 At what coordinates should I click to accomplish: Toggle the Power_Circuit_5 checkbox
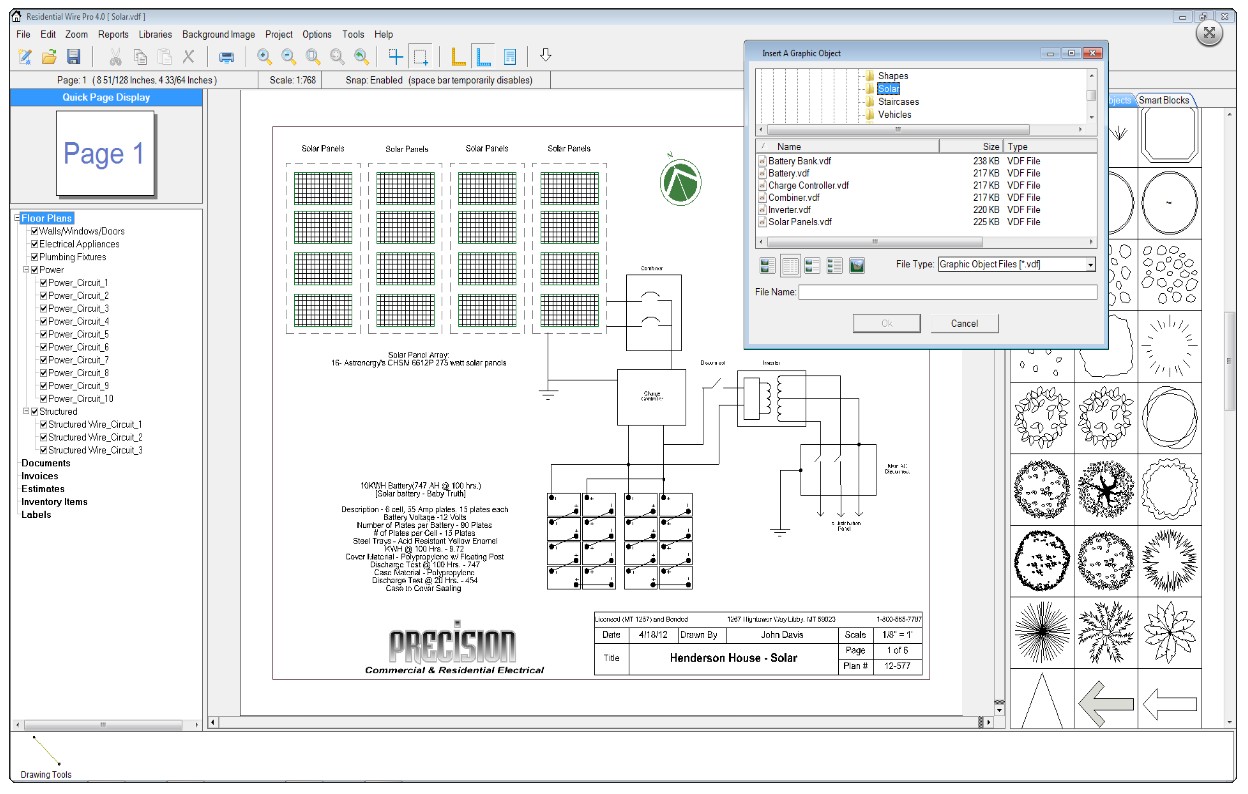coord(43,334)
